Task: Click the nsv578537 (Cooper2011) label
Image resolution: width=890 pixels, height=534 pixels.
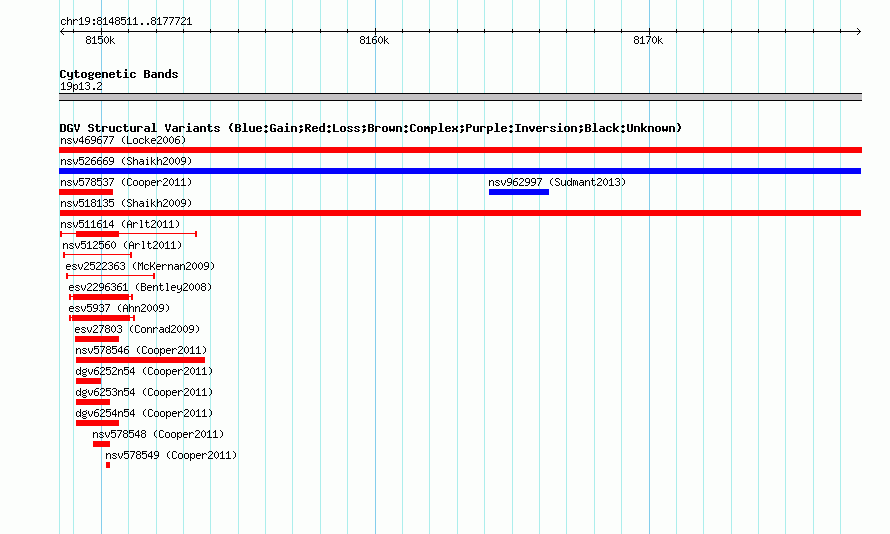Action: tap(126, 182)
